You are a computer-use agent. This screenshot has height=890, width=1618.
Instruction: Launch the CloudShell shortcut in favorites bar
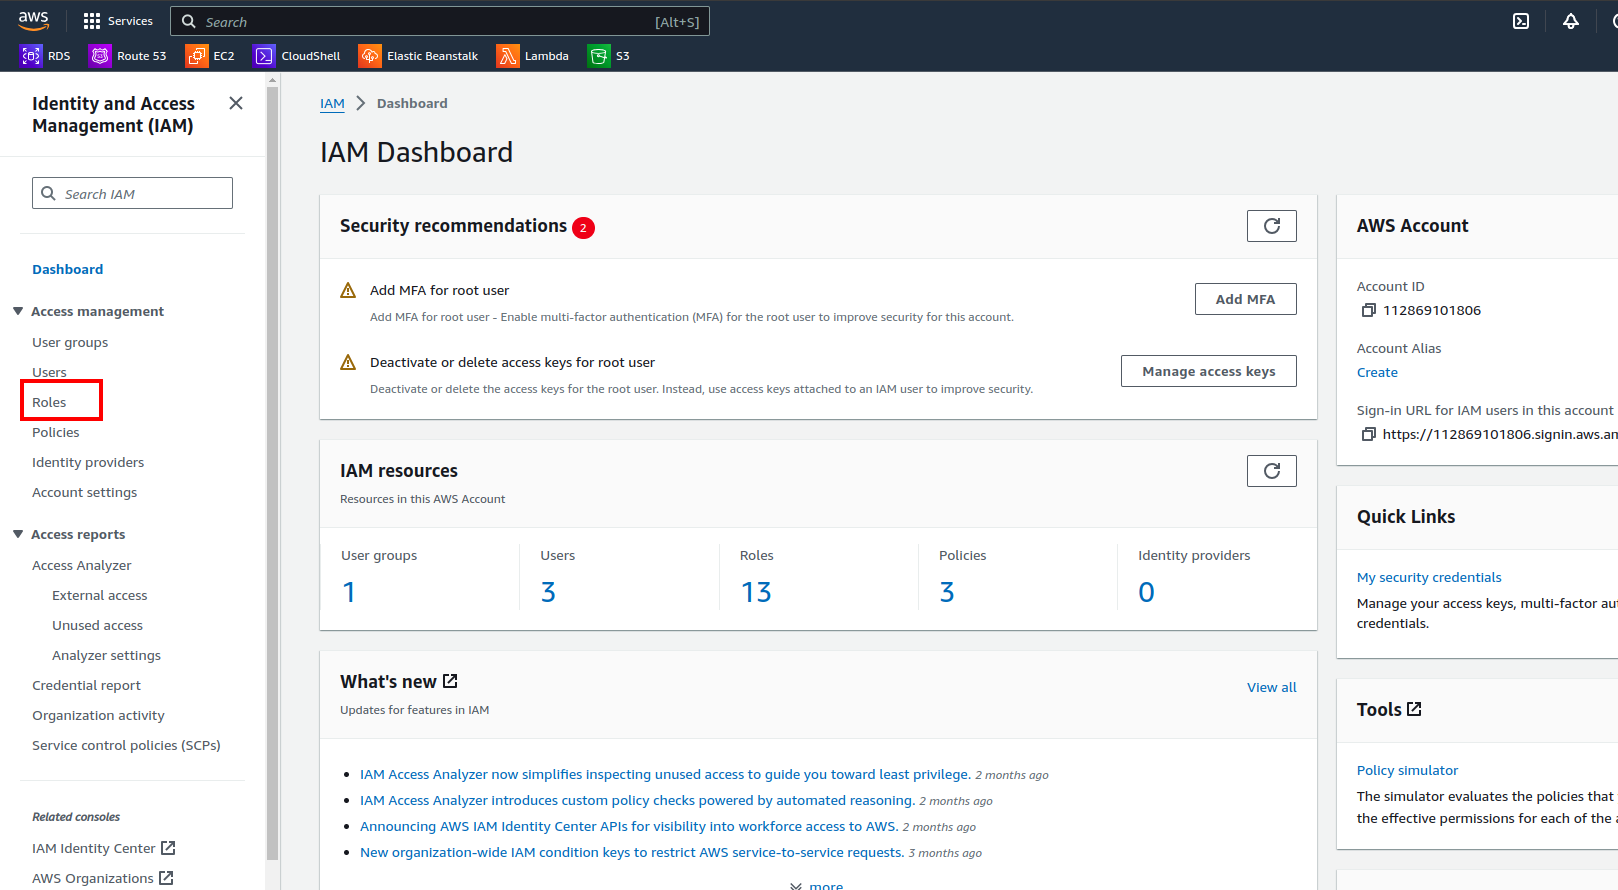click(x=297, y=56)
